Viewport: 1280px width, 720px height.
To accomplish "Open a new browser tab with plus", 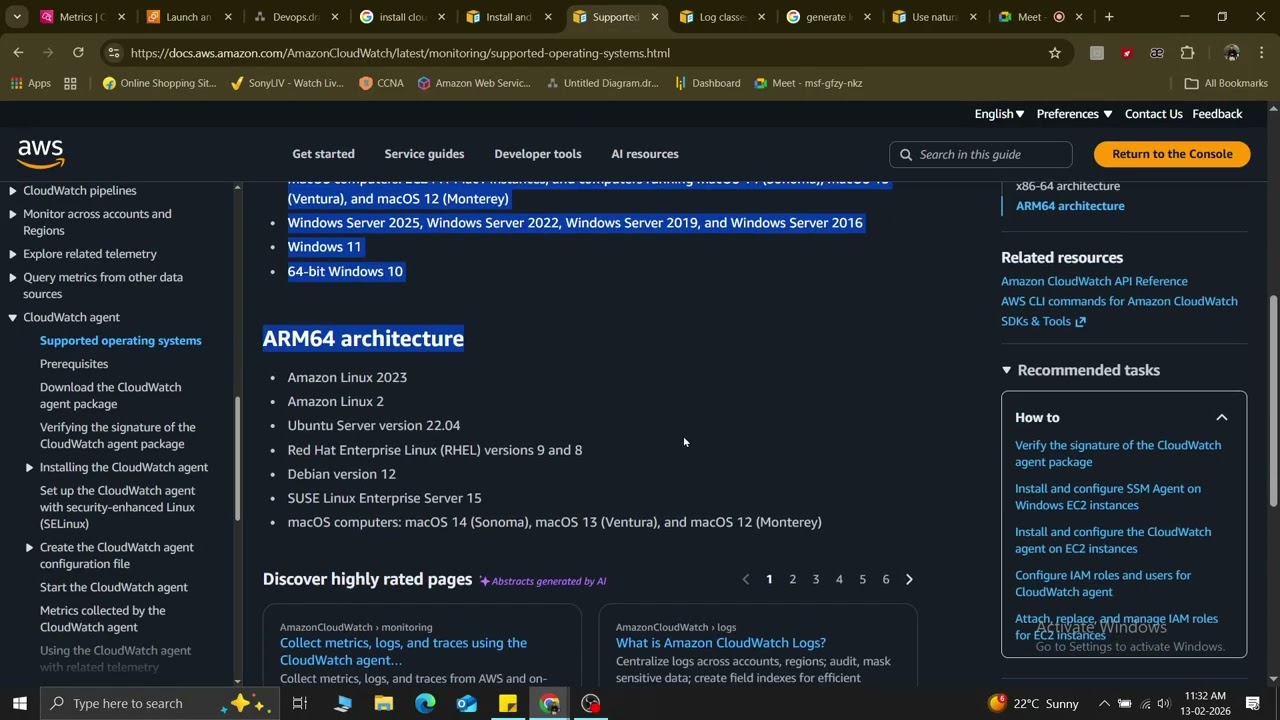I will coord(1108,17).
